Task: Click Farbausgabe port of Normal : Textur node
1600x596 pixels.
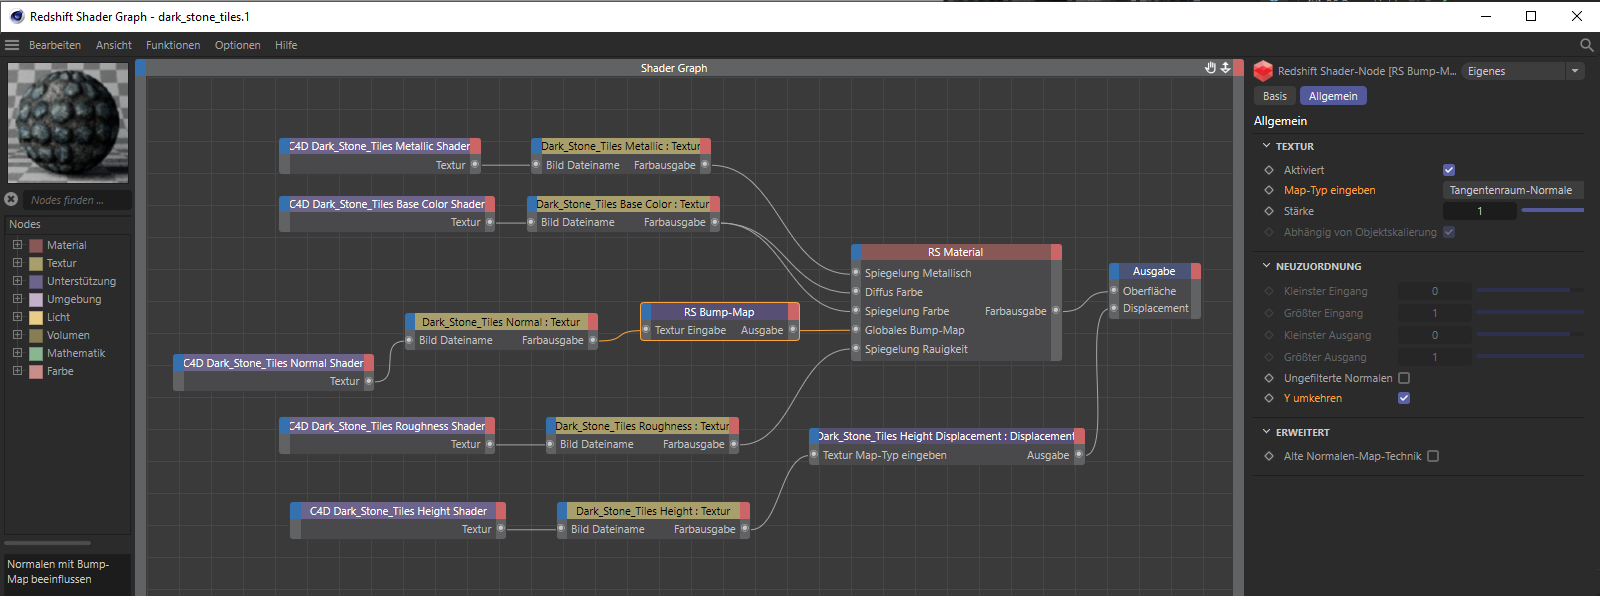Action: coord(593,340)
